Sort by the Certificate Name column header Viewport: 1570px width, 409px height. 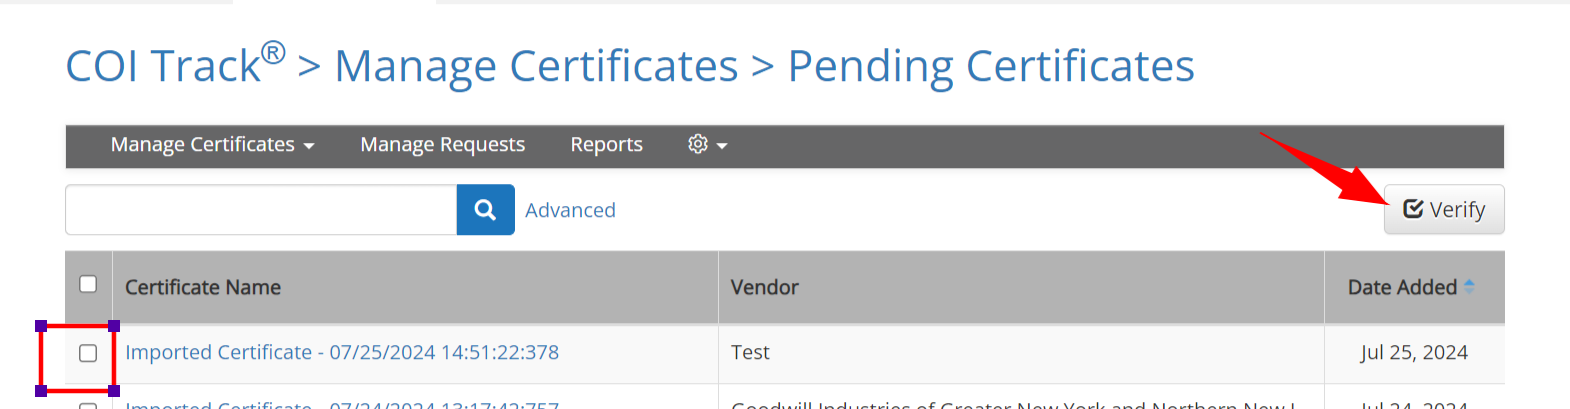203,287
